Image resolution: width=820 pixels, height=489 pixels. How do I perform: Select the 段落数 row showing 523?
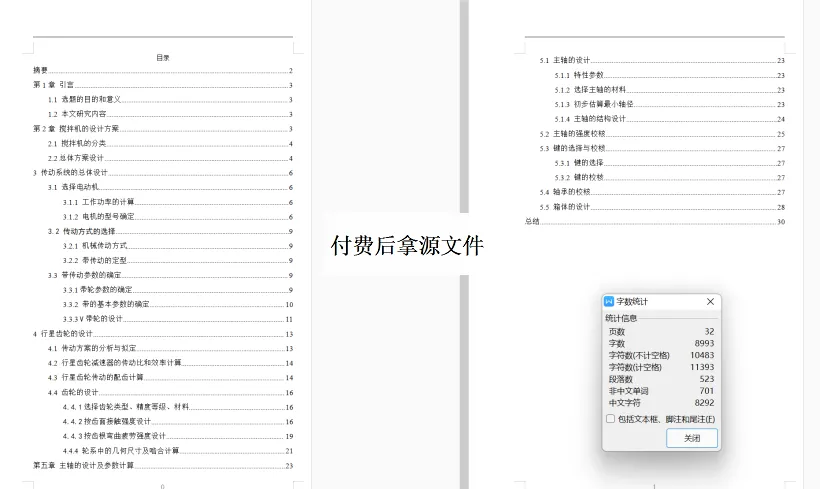pyautogui.click(x=662, y=379)
